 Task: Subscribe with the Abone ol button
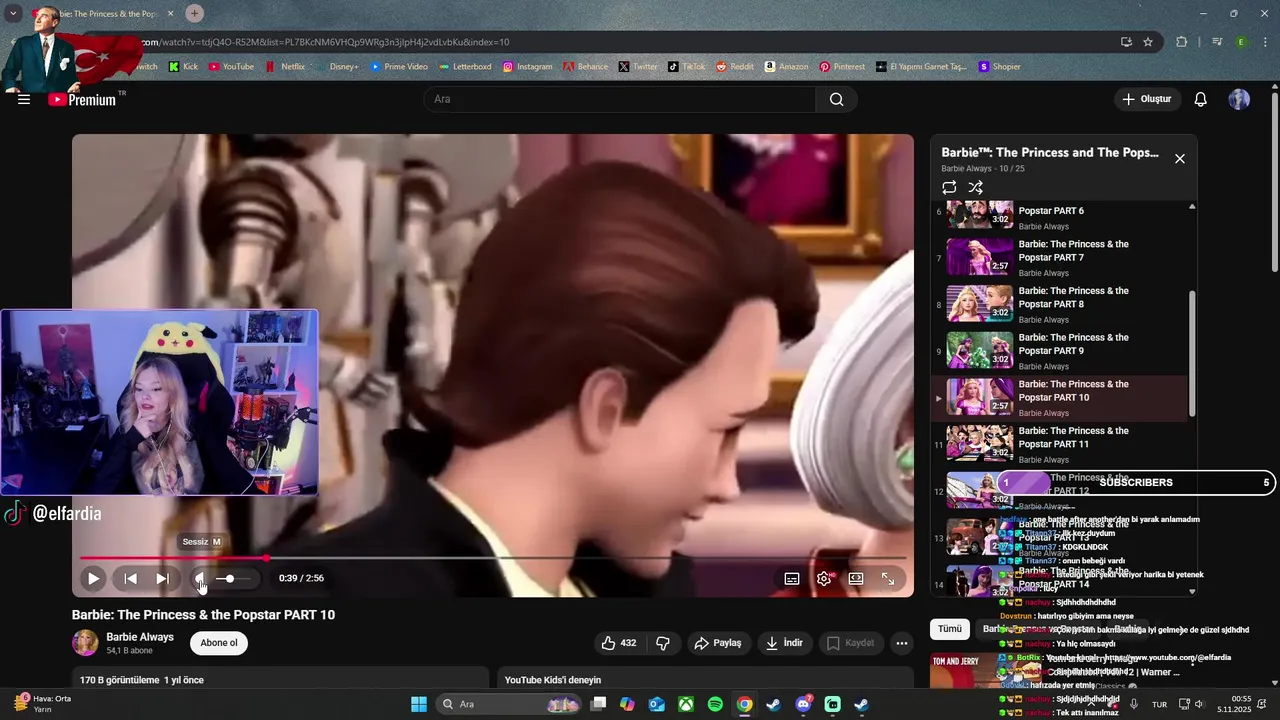point(219,643)
